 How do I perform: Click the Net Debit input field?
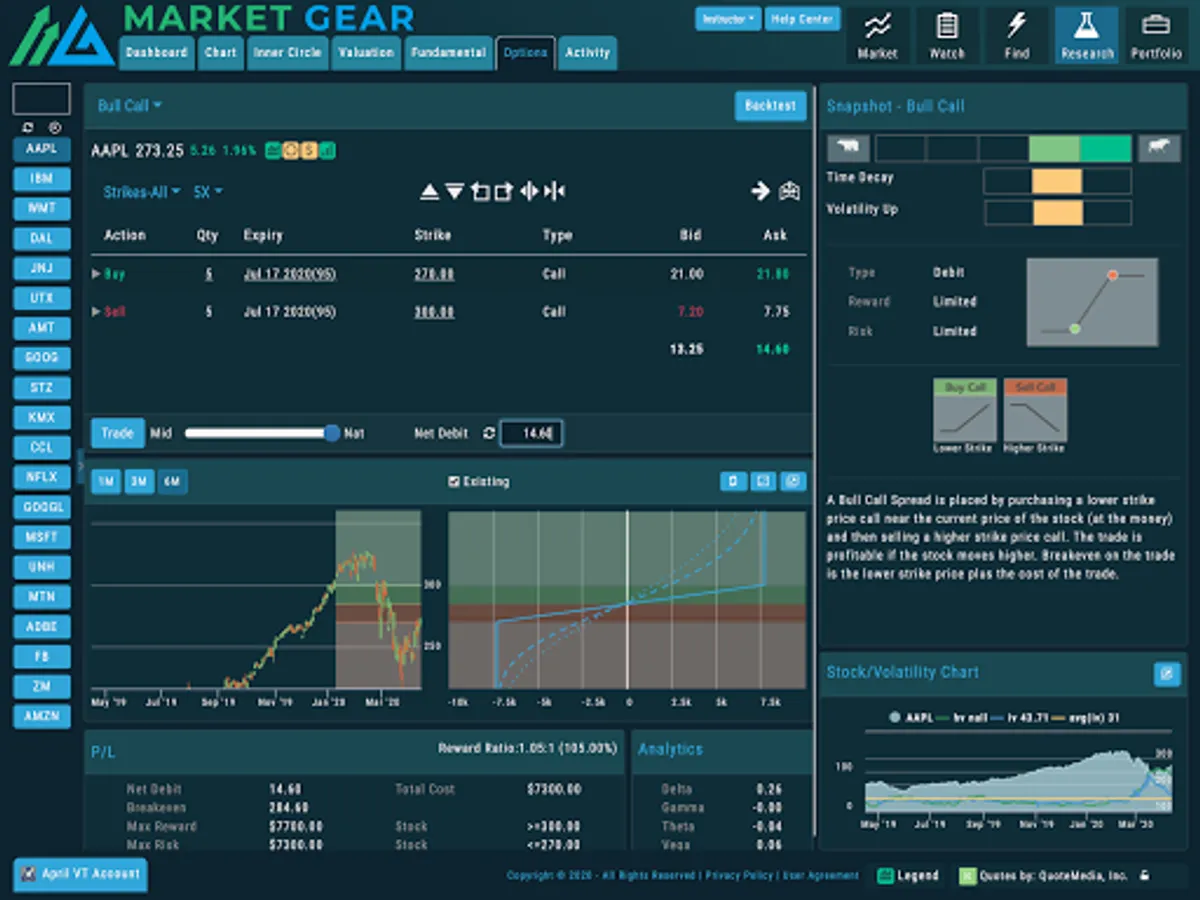(x=531, y=433)
